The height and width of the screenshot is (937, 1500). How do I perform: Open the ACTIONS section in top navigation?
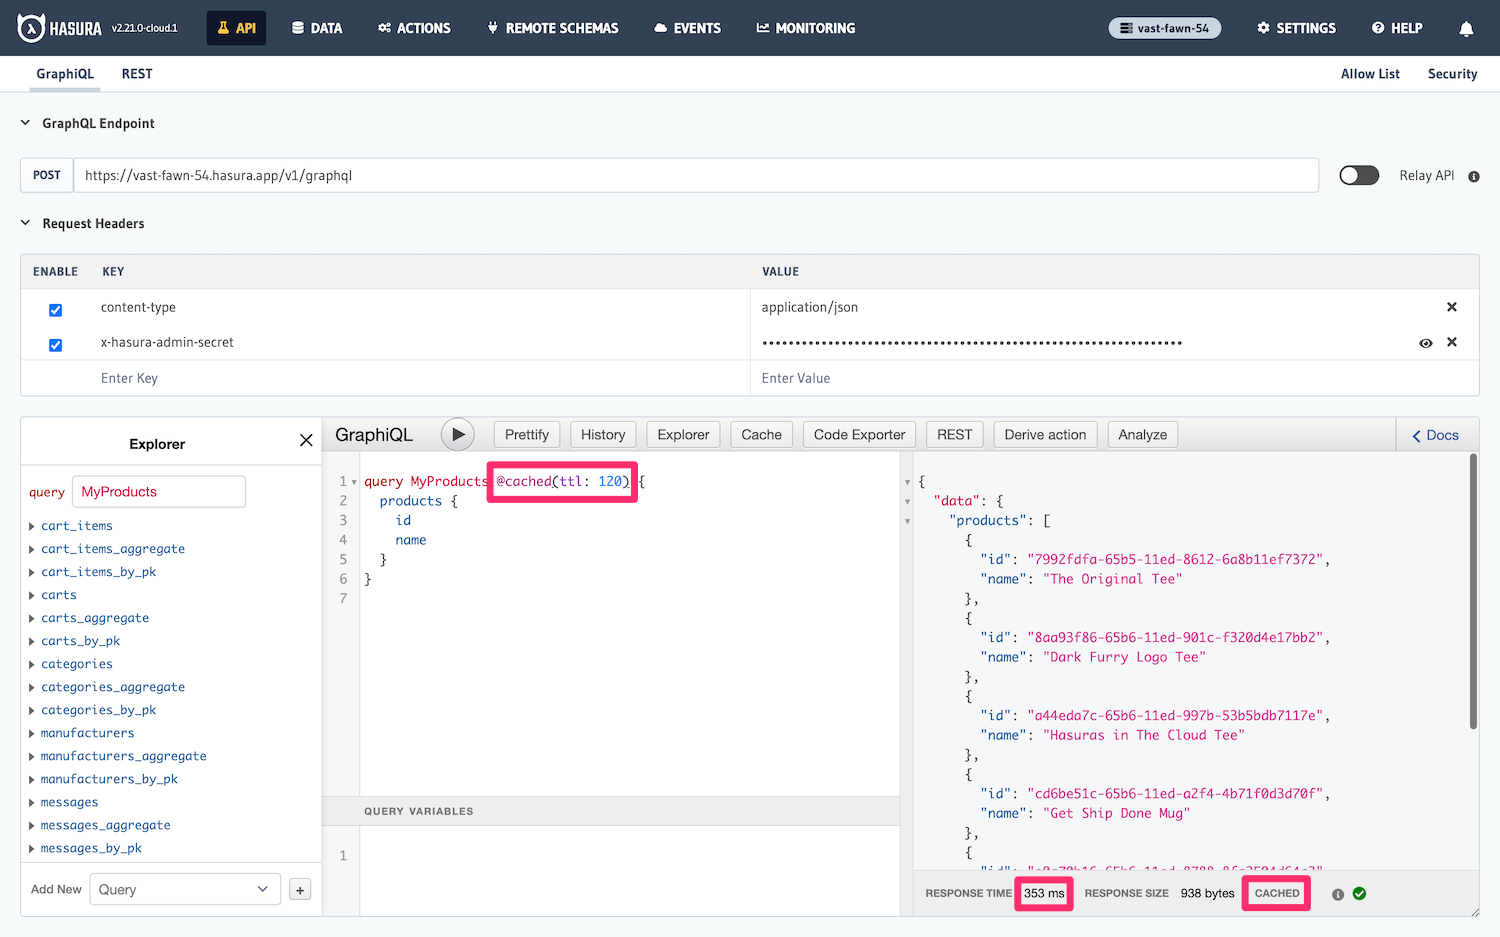[414, 28]
